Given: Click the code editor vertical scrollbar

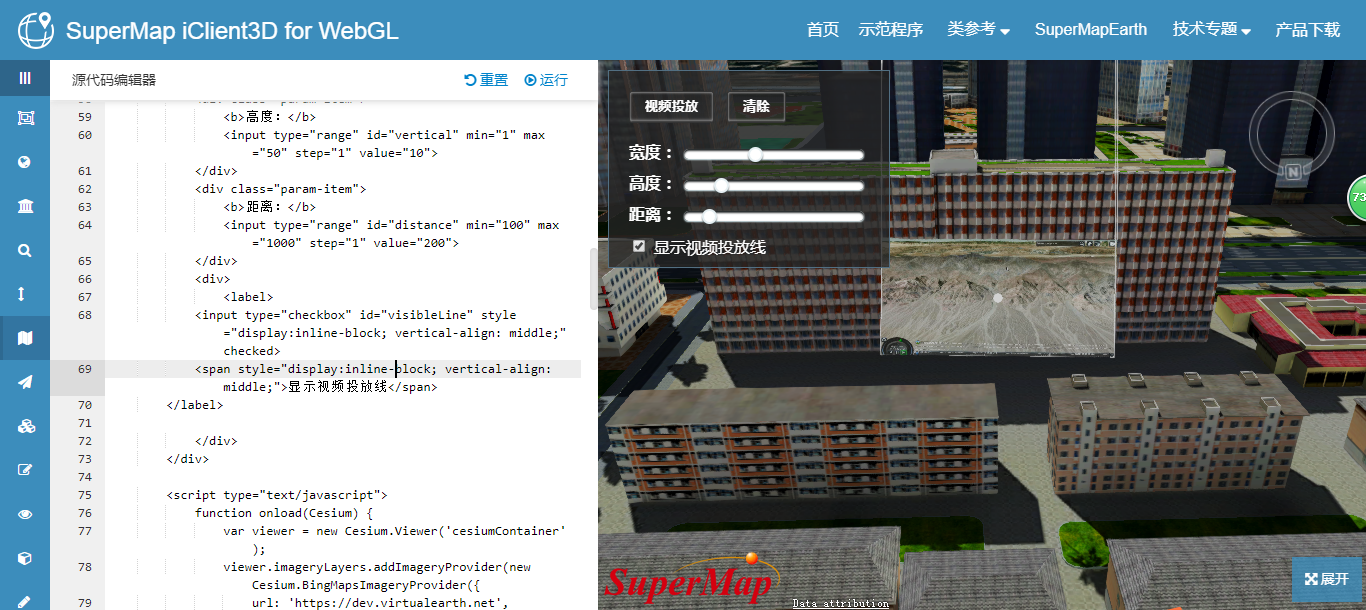Looking at the screenshot, I should 593,279.
